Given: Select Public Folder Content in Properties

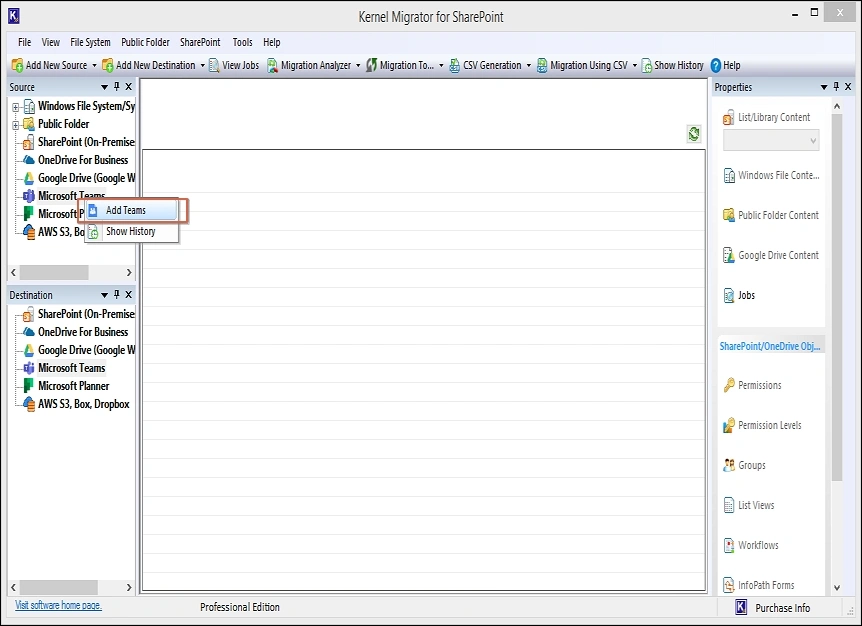Looking at the screenshot, I should pos(771,215).
